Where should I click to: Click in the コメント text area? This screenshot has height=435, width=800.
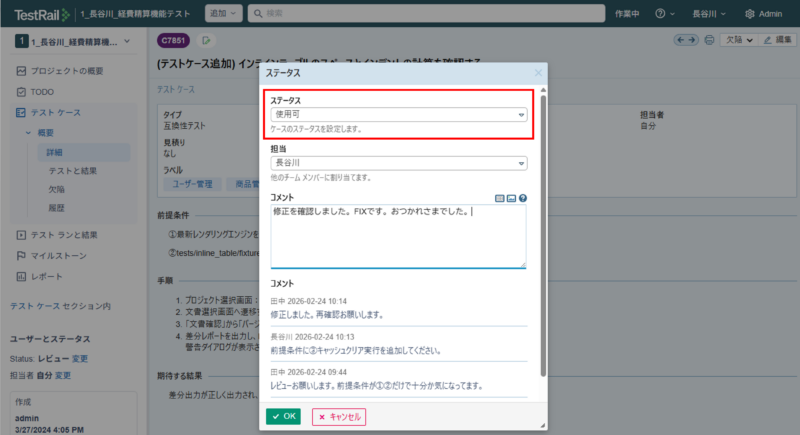click(398, 236)
